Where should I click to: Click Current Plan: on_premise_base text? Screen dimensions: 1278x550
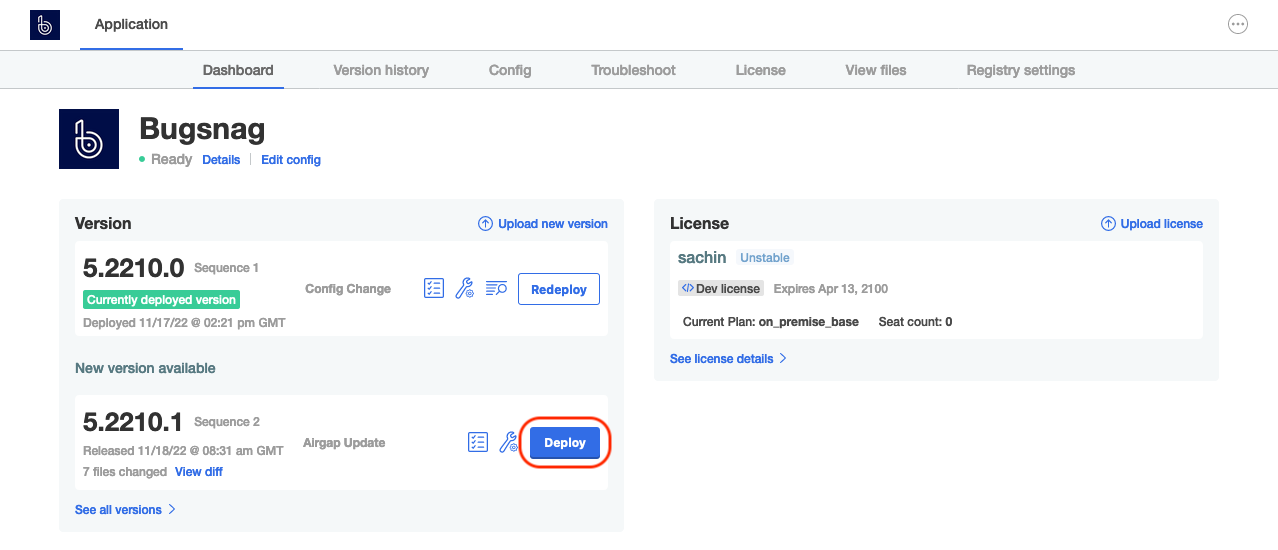click(771, 322)
